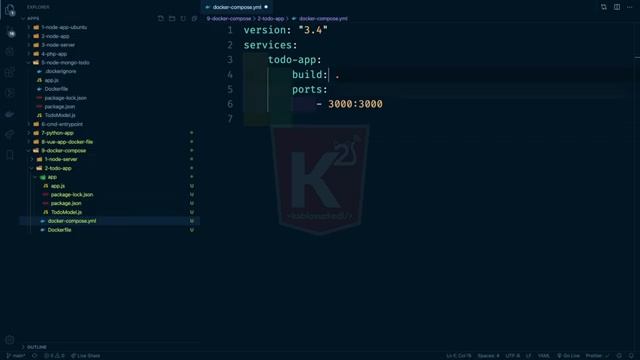Screen dimensions: 640x360
Task: Click the main* git branch indicator in the status bar
Action: [x=16, y=356]
